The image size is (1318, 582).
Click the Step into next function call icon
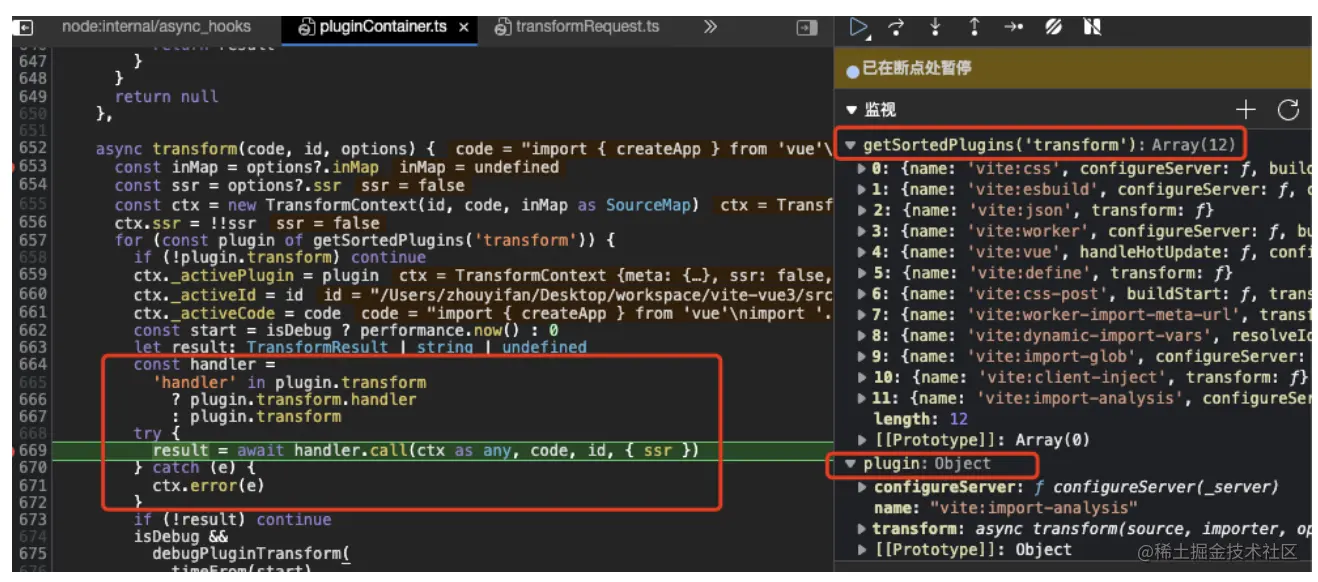click(x=933, y=28)
